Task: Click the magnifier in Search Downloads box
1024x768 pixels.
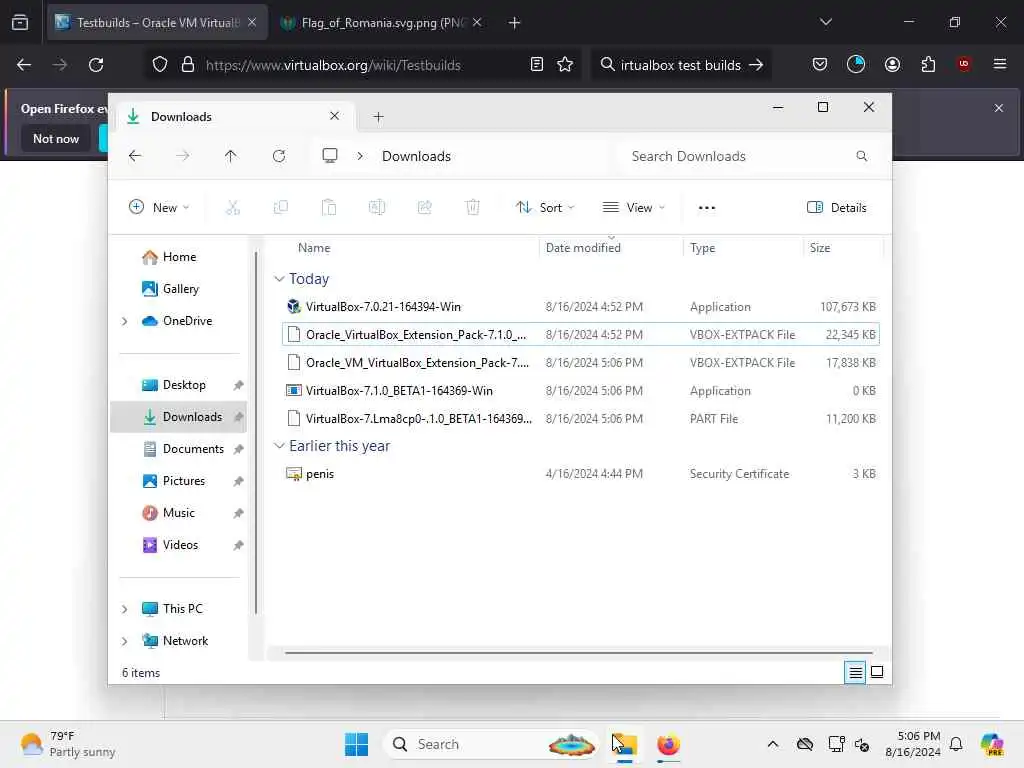Action: (861, 156)
